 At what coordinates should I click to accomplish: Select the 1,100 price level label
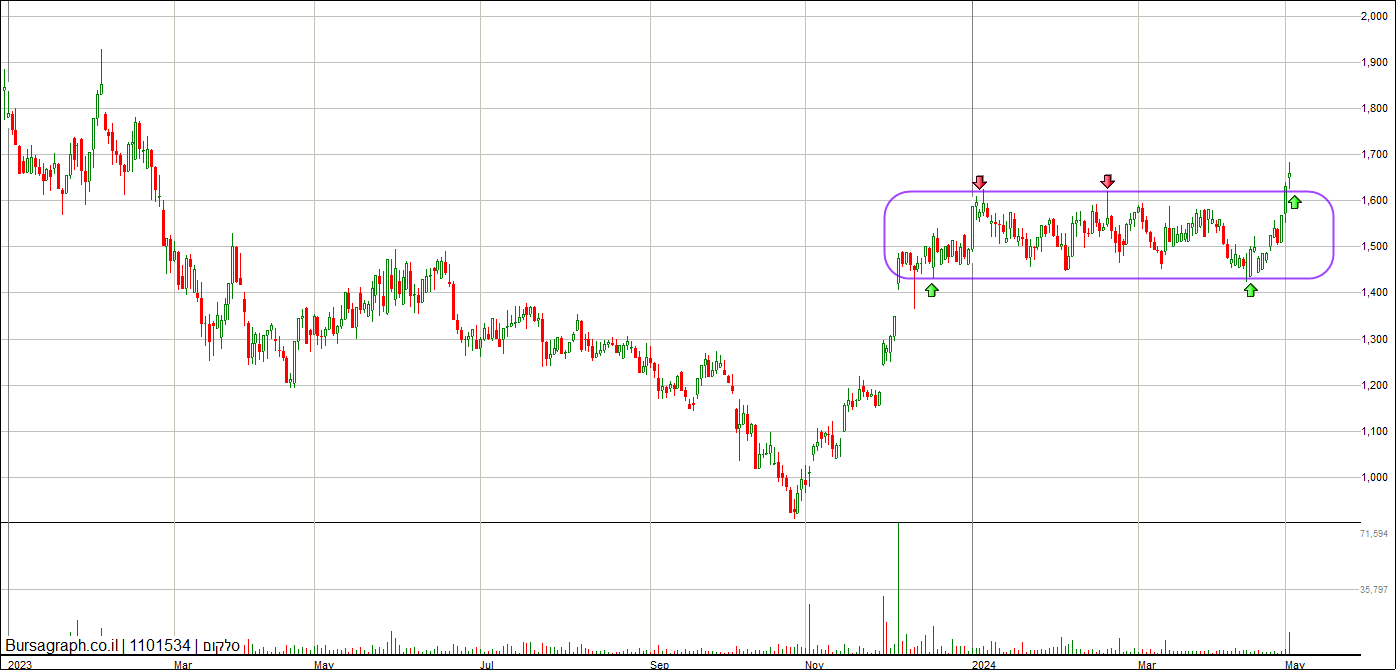[x=1373, y=432]
